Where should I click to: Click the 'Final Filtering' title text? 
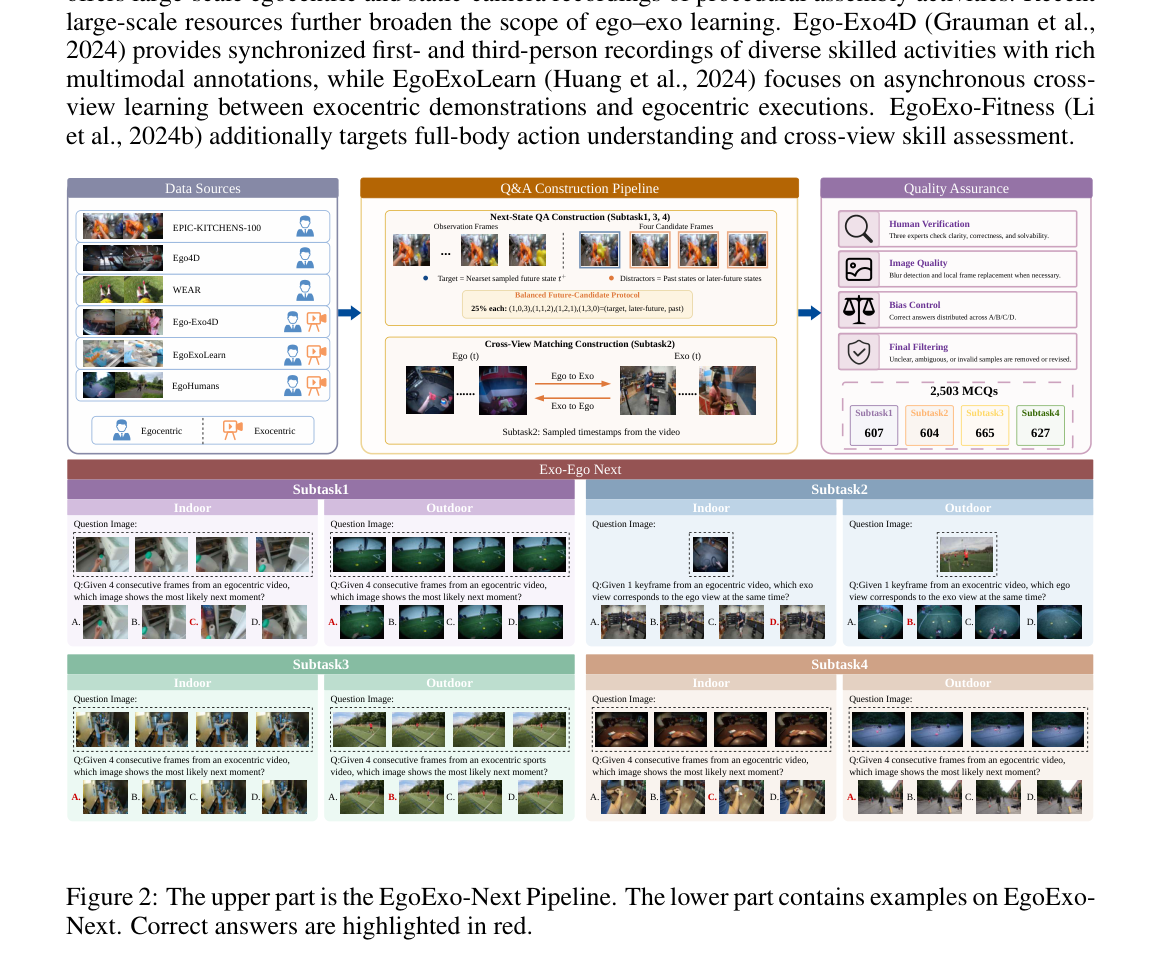tap(918, 347)
